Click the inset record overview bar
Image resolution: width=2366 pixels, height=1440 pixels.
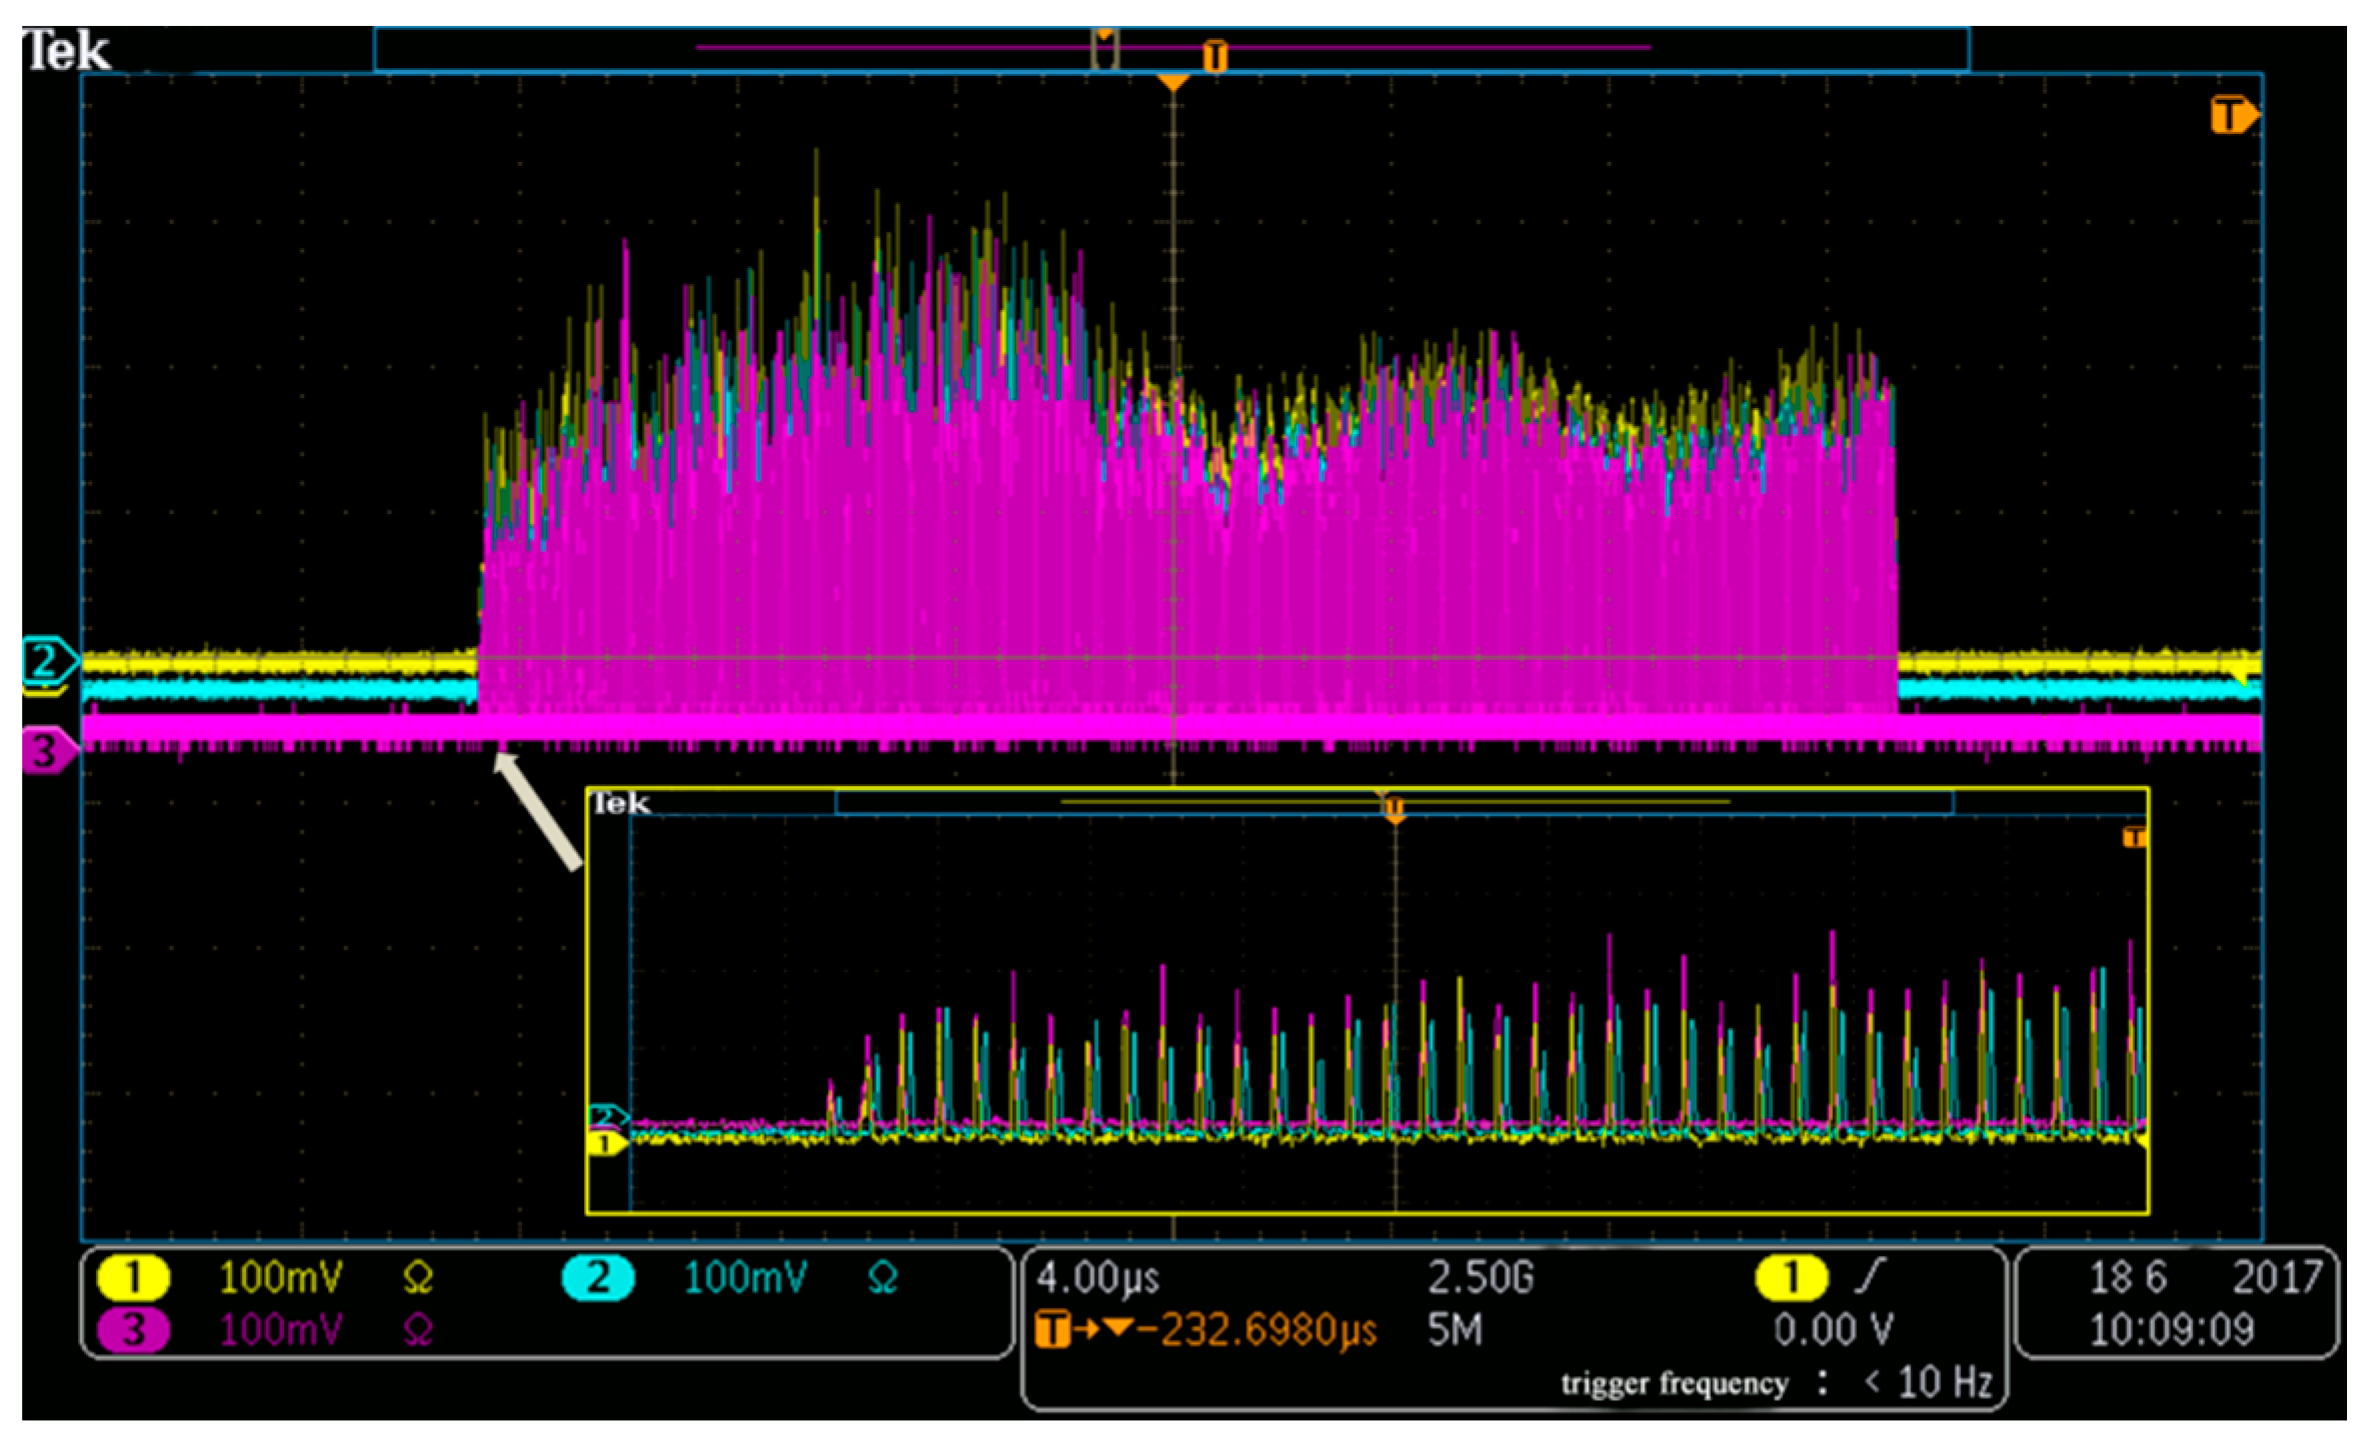[1393, 802]
